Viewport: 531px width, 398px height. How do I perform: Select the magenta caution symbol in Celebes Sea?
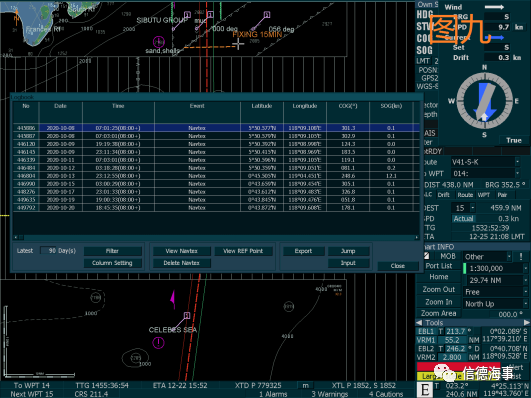(158, 342)
